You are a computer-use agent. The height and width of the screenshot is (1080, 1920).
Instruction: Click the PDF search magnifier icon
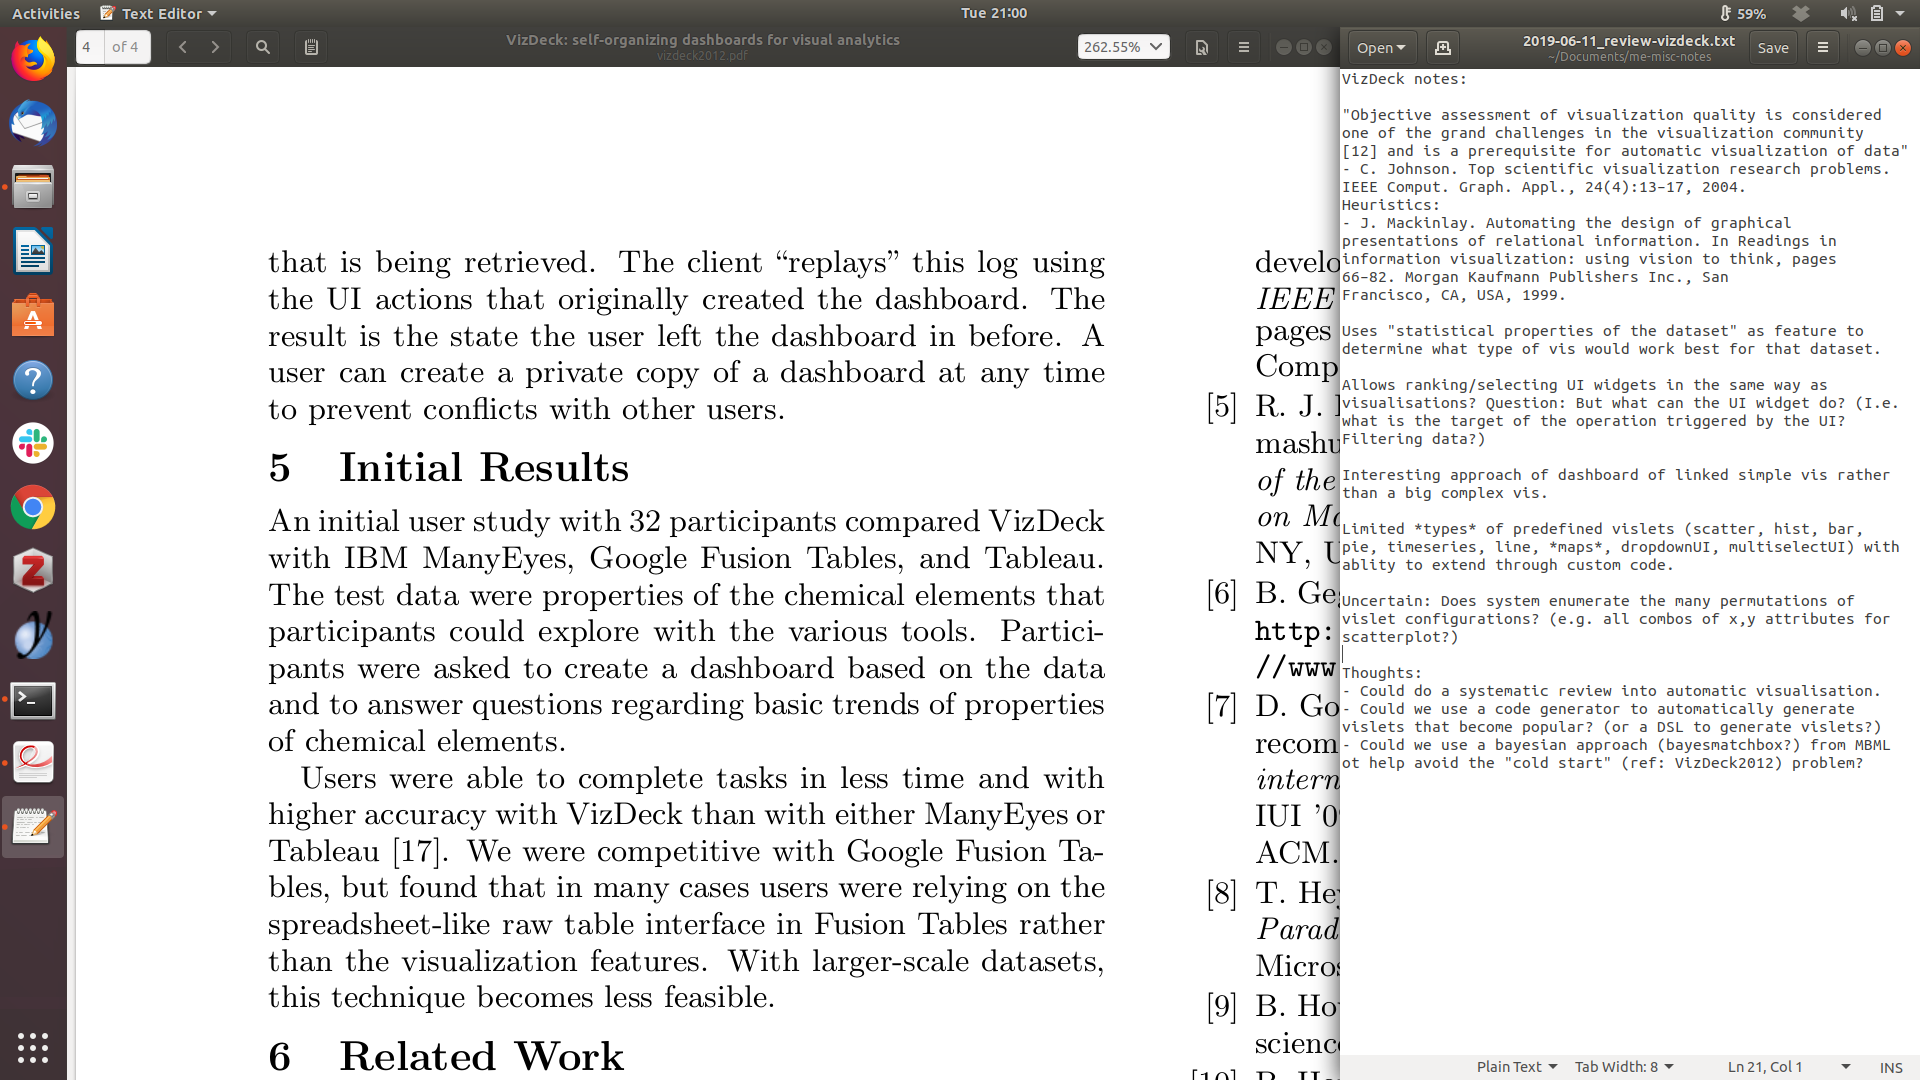(262, 47)
